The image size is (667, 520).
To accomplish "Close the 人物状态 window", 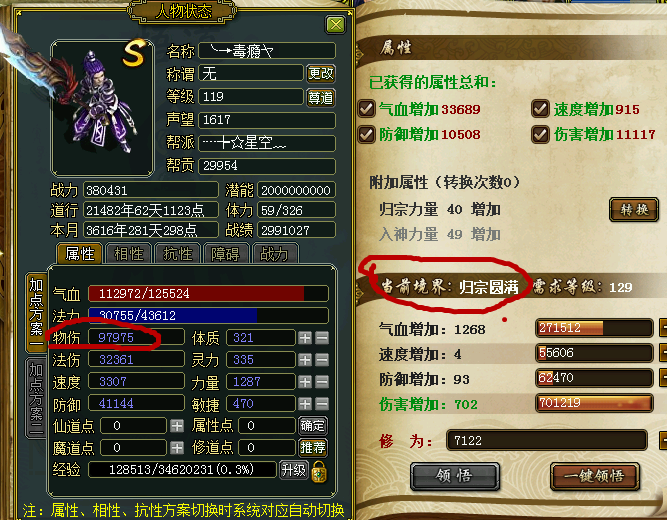I will coord(335,25).
